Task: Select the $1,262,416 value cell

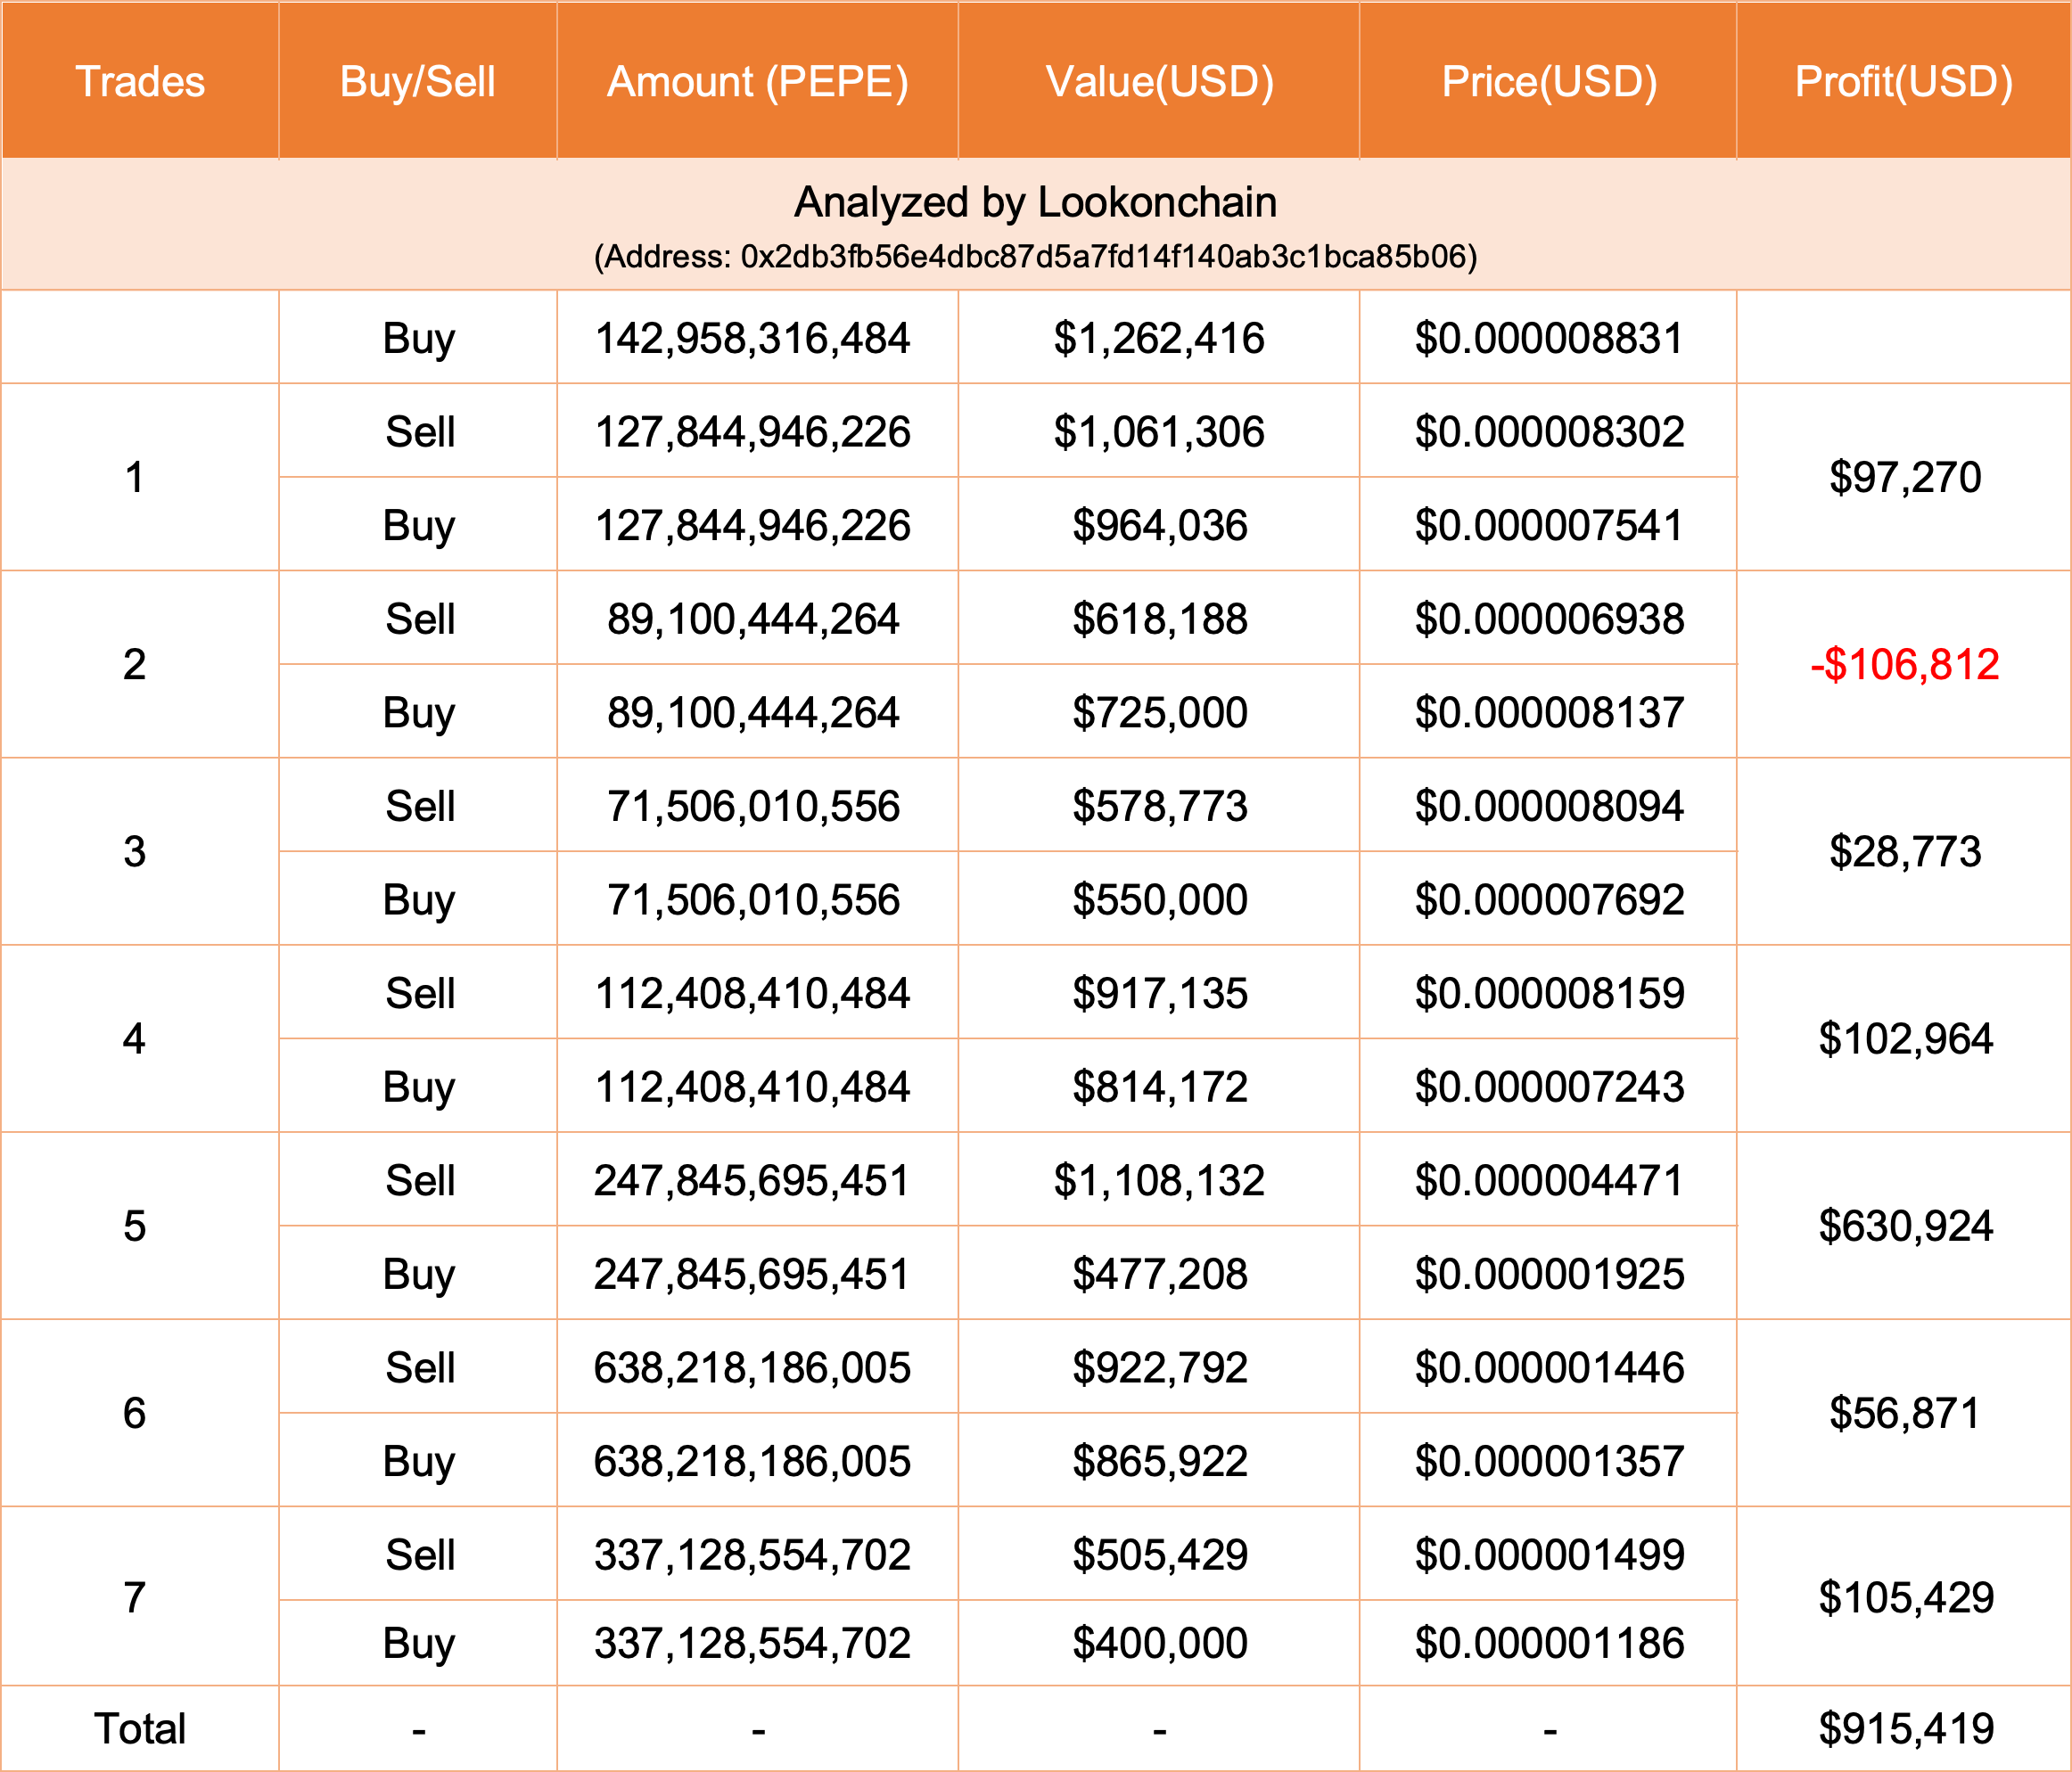Action: [x=1159, y=339]
